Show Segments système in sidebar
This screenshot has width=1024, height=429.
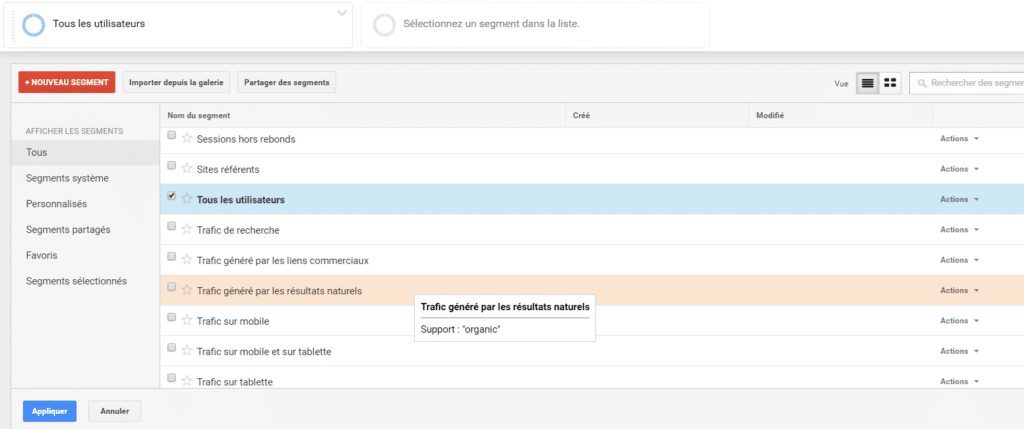click(67, 178)
